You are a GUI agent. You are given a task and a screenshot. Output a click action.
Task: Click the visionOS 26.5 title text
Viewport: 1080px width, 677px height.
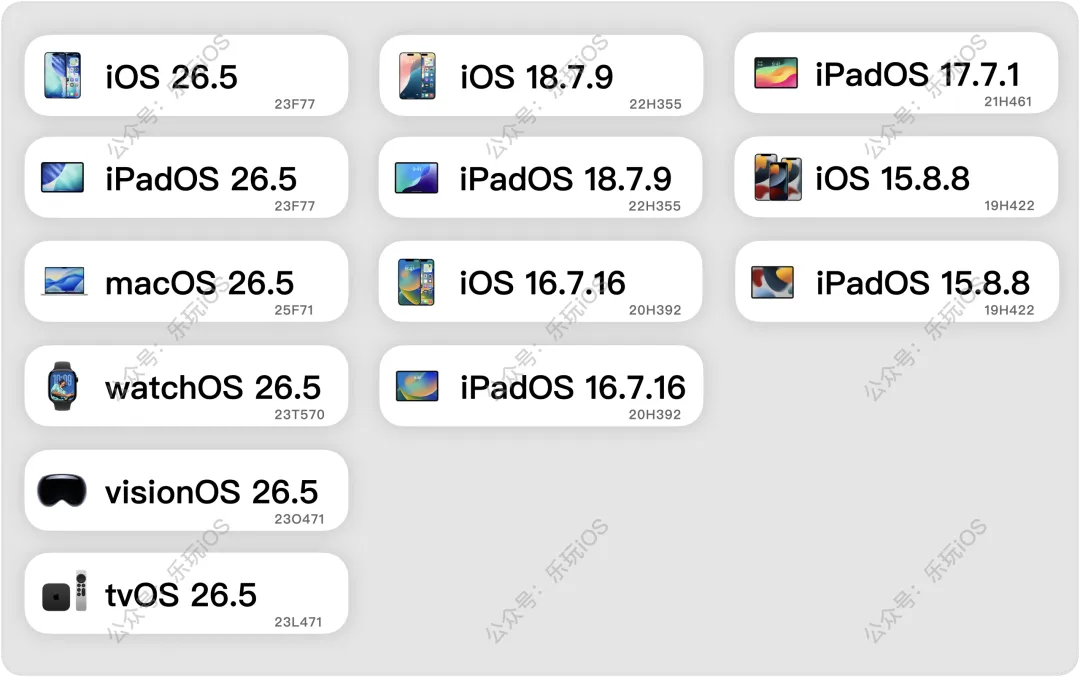point(211,492)
